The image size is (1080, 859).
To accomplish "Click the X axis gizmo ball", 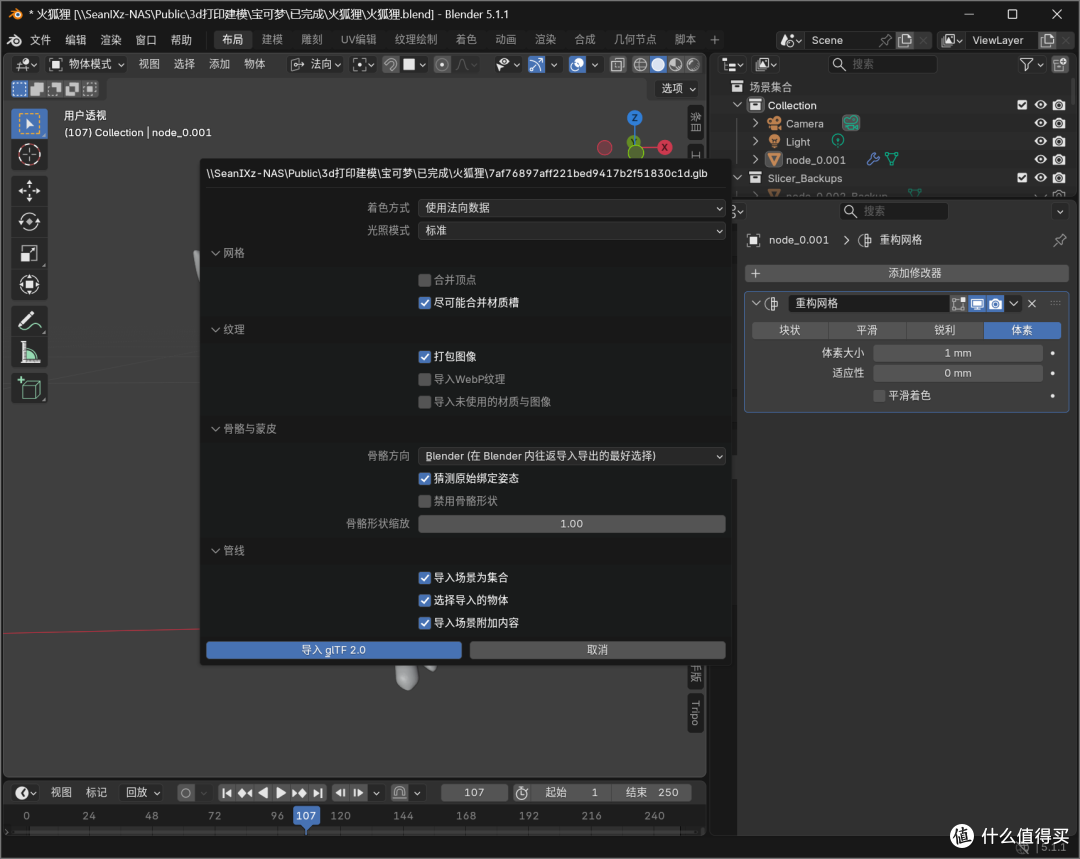I will [665, 147].
